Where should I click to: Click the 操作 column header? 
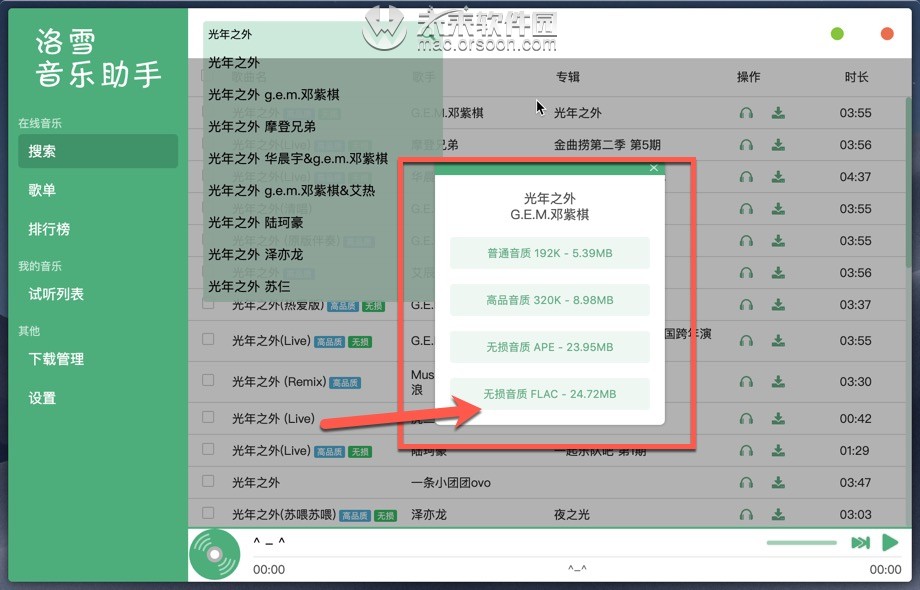coord(748,77)
